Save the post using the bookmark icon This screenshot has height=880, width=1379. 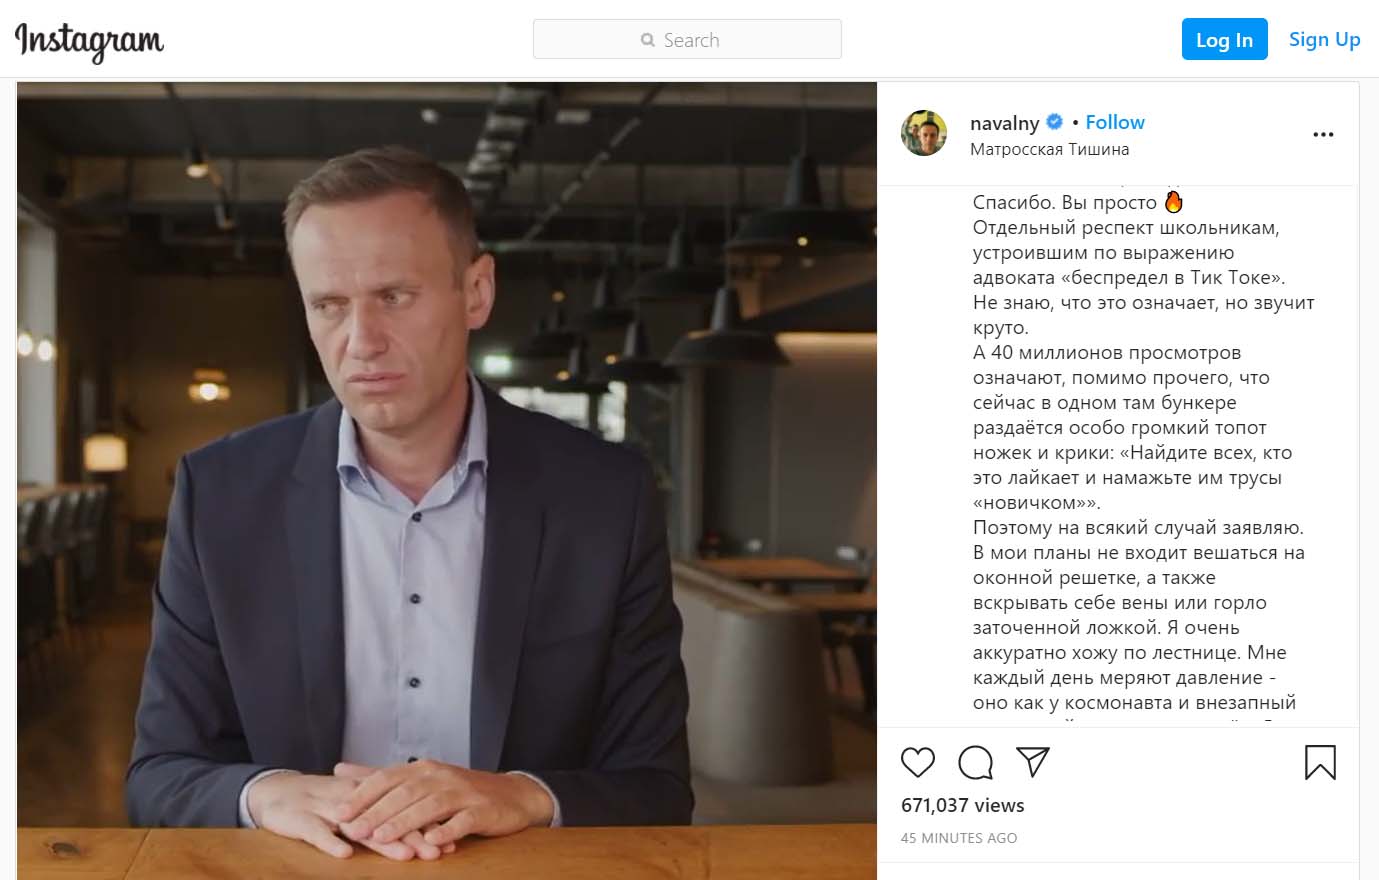pos(1320,763)
